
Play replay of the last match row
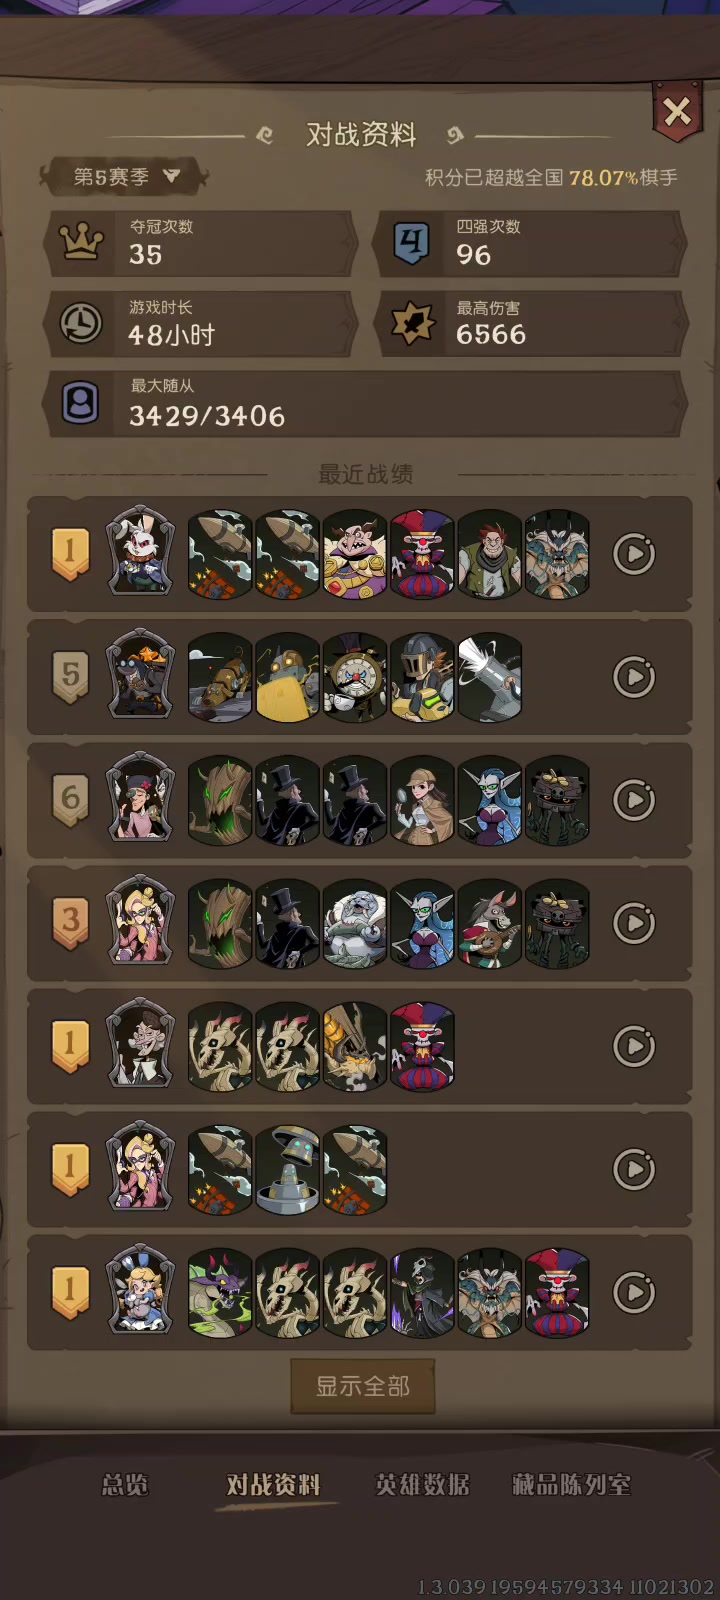[x=634, y=1292]
